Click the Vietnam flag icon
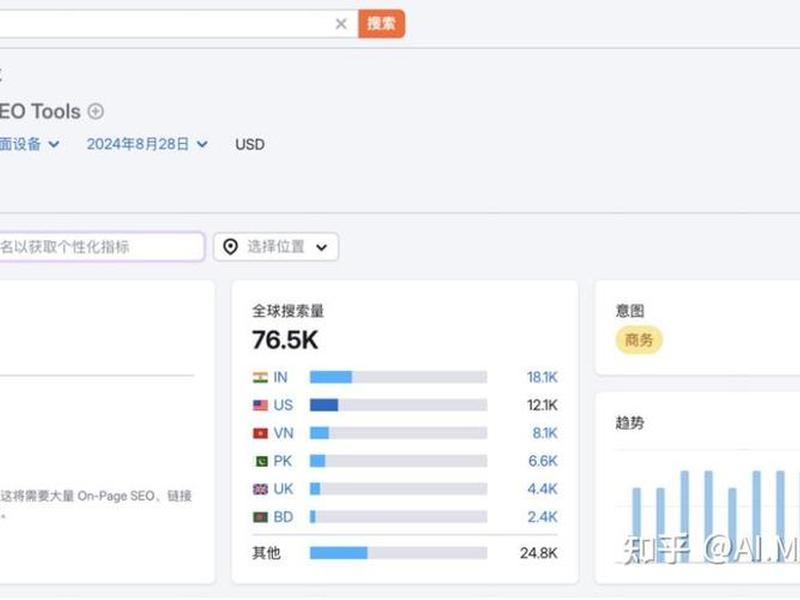Image resolution: width=800 pixels, height=600 pixels. pyautogui.click(x=260, y=434)
